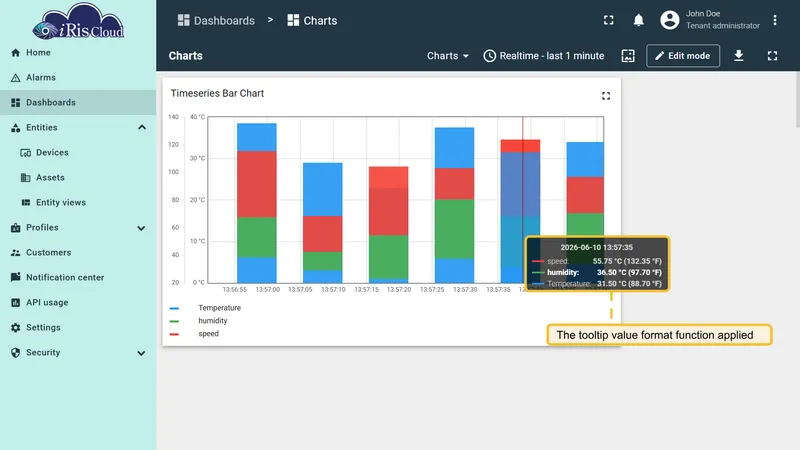Open the user account kebab menu
800x450 pixels.
click(774, 20)
